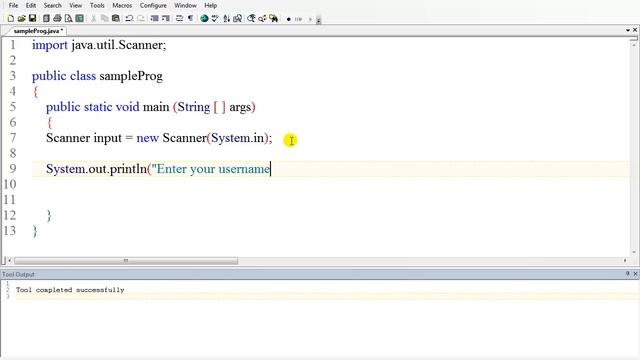
Task: Create a new document with toolbar icon
Action: pyautogui.click(x=11, y=18)
